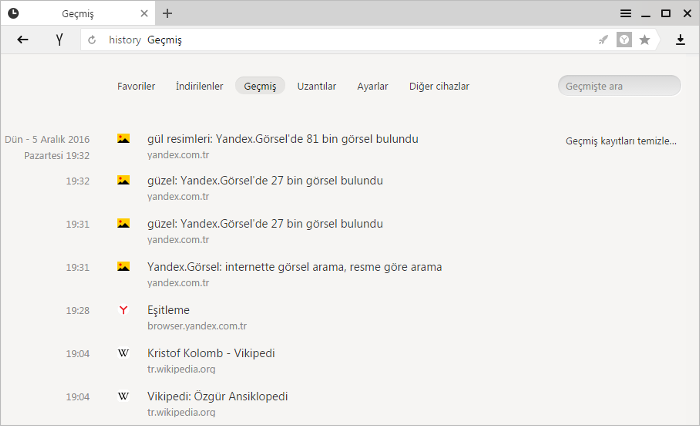
Task: Open the 19:32 güzel Yandex.Görsel entry
Action: 265,180
